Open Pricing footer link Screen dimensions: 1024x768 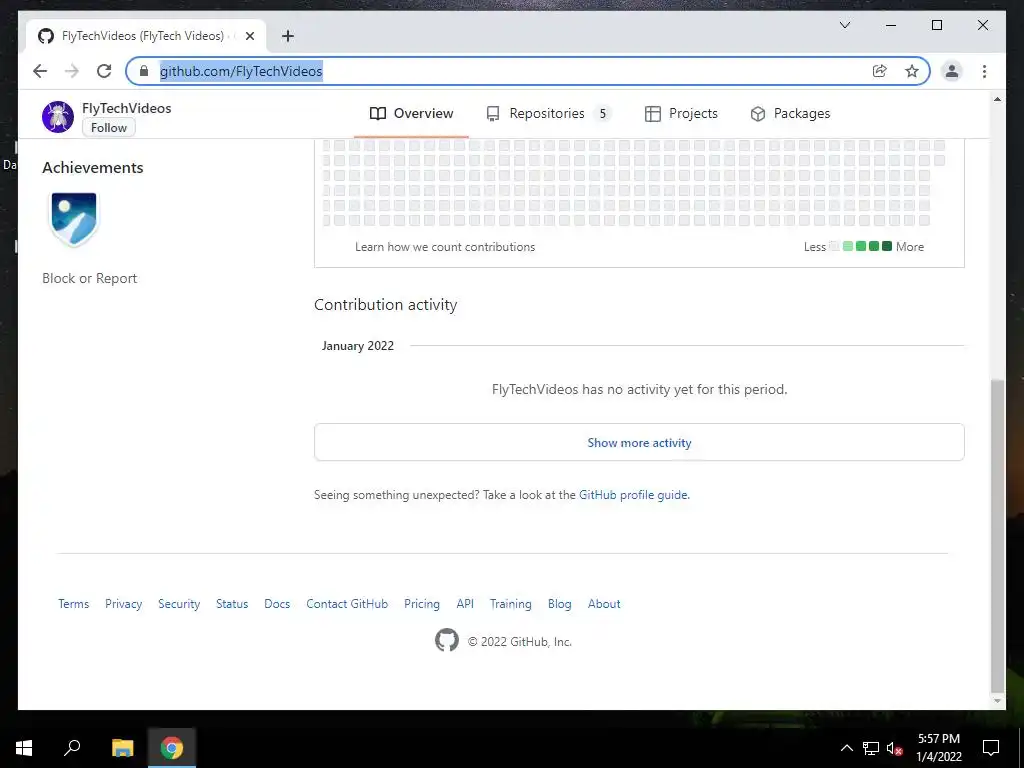(x=422, y=604)
